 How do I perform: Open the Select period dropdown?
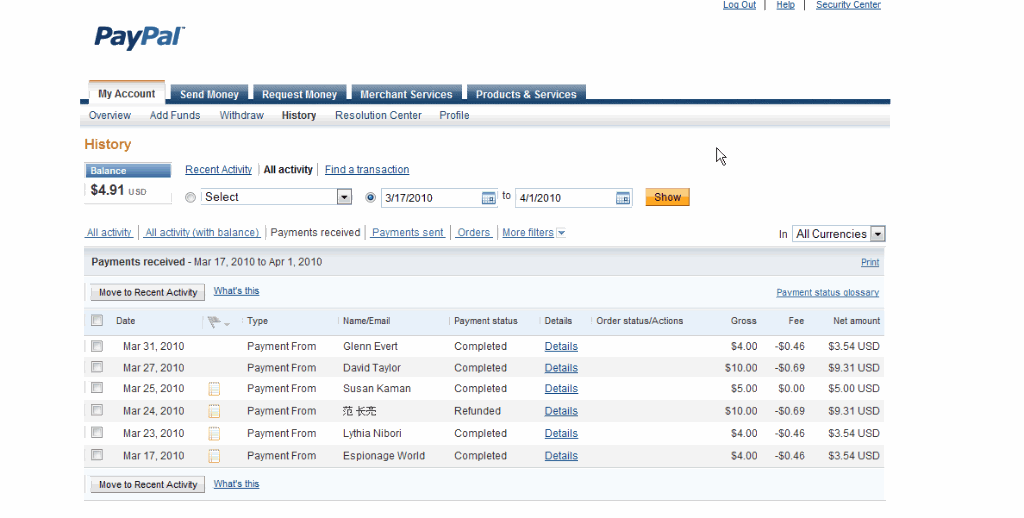click(276, 197)
